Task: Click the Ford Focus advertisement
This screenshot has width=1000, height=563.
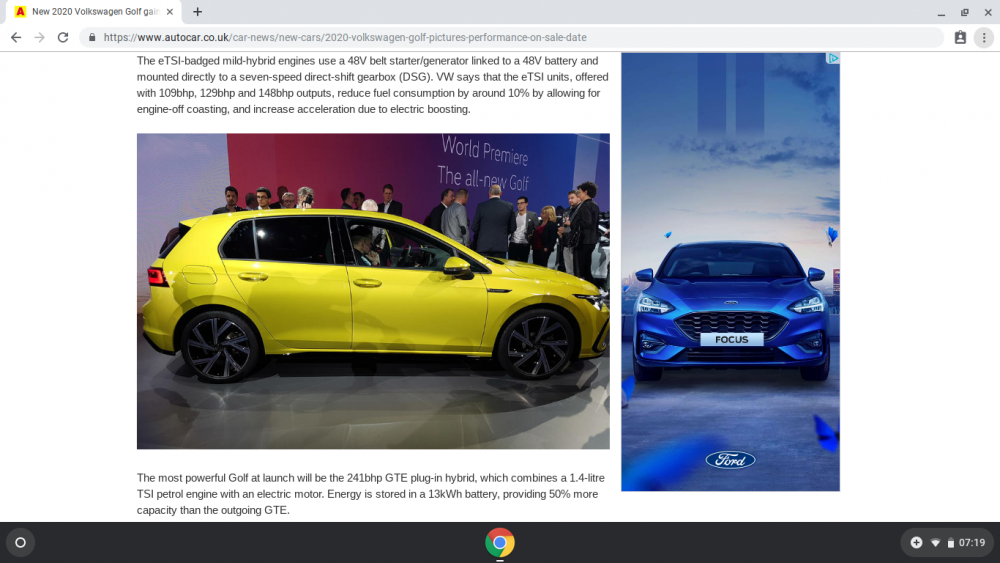Action: click(730, 272)
